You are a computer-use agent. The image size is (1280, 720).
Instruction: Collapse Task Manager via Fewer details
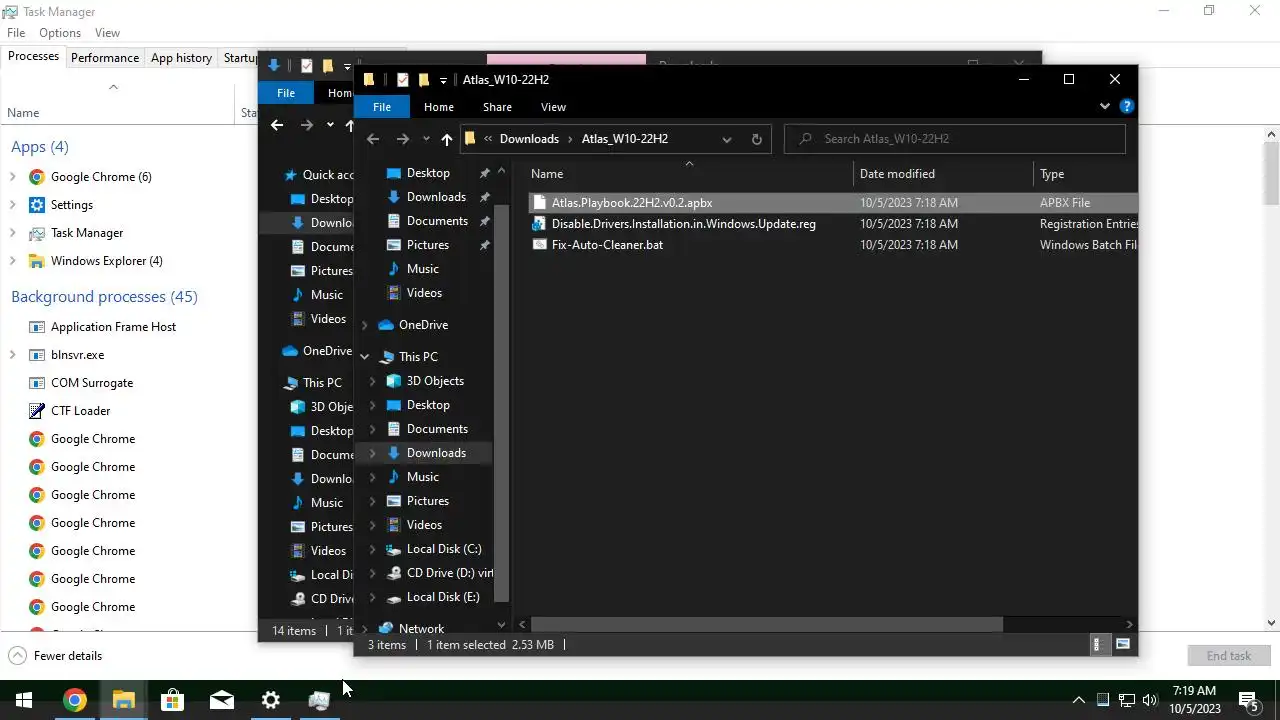tap(55, 656)
